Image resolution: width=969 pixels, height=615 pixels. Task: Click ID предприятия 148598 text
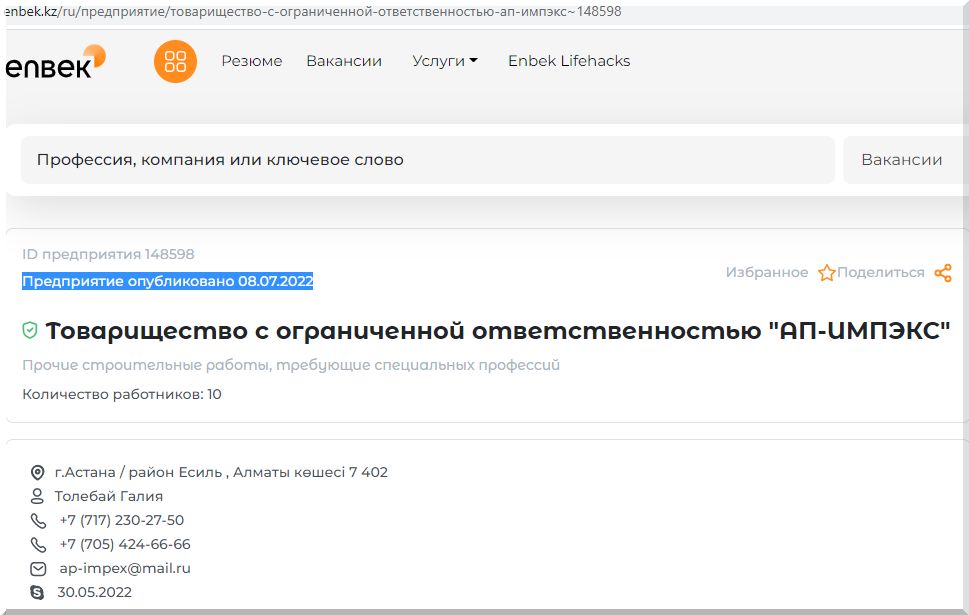[108, 254]
